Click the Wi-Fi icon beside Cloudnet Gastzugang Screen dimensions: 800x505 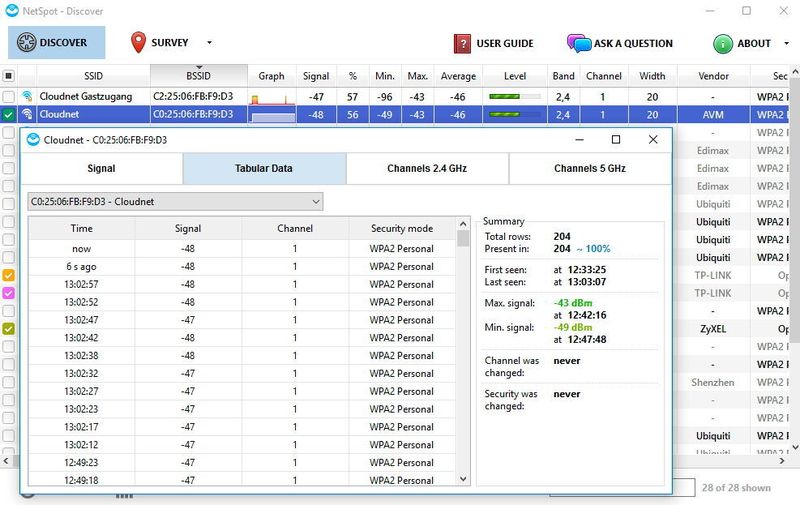[x=27, y=97]
